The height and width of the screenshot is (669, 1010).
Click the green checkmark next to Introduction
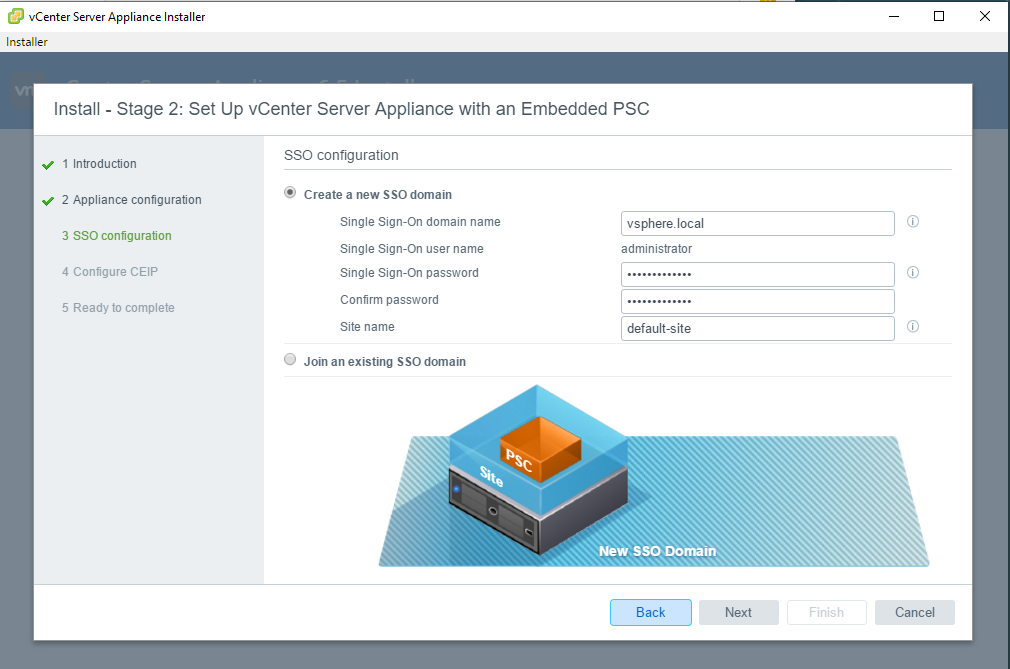tap(48, 165)
